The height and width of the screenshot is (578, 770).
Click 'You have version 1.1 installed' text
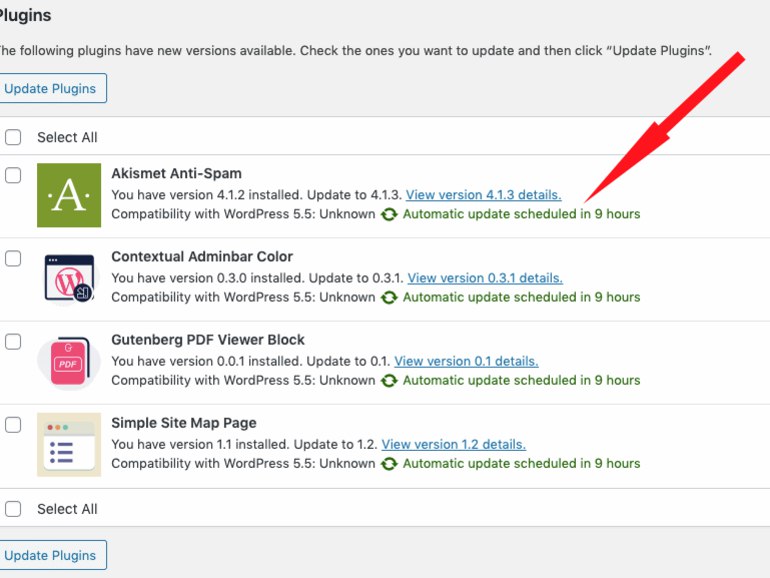[x=200, y=444]
